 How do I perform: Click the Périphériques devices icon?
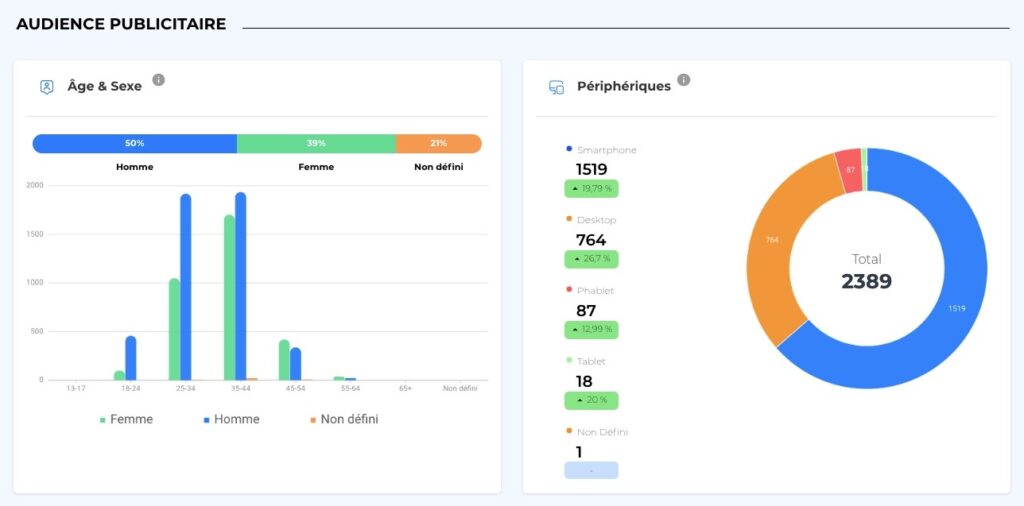556,87
